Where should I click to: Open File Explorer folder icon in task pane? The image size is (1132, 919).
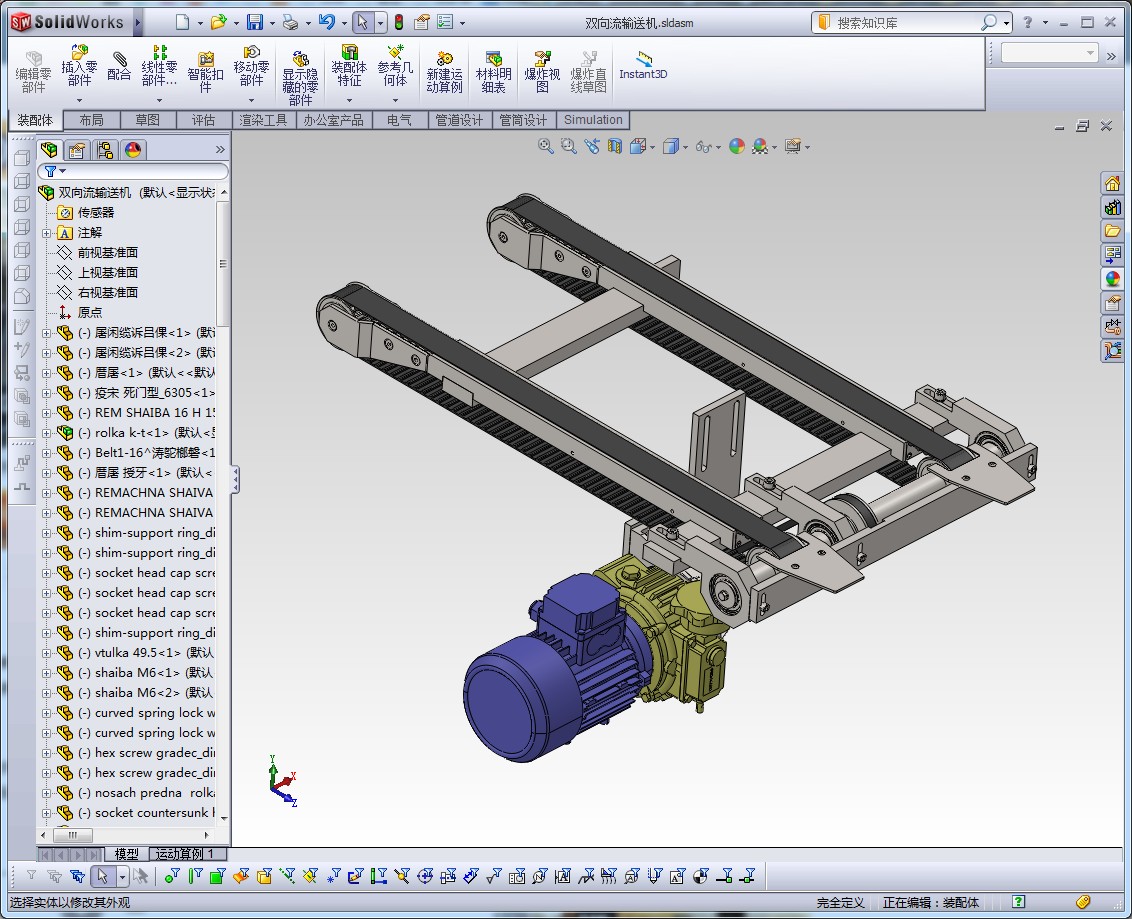pos(1112,231)
